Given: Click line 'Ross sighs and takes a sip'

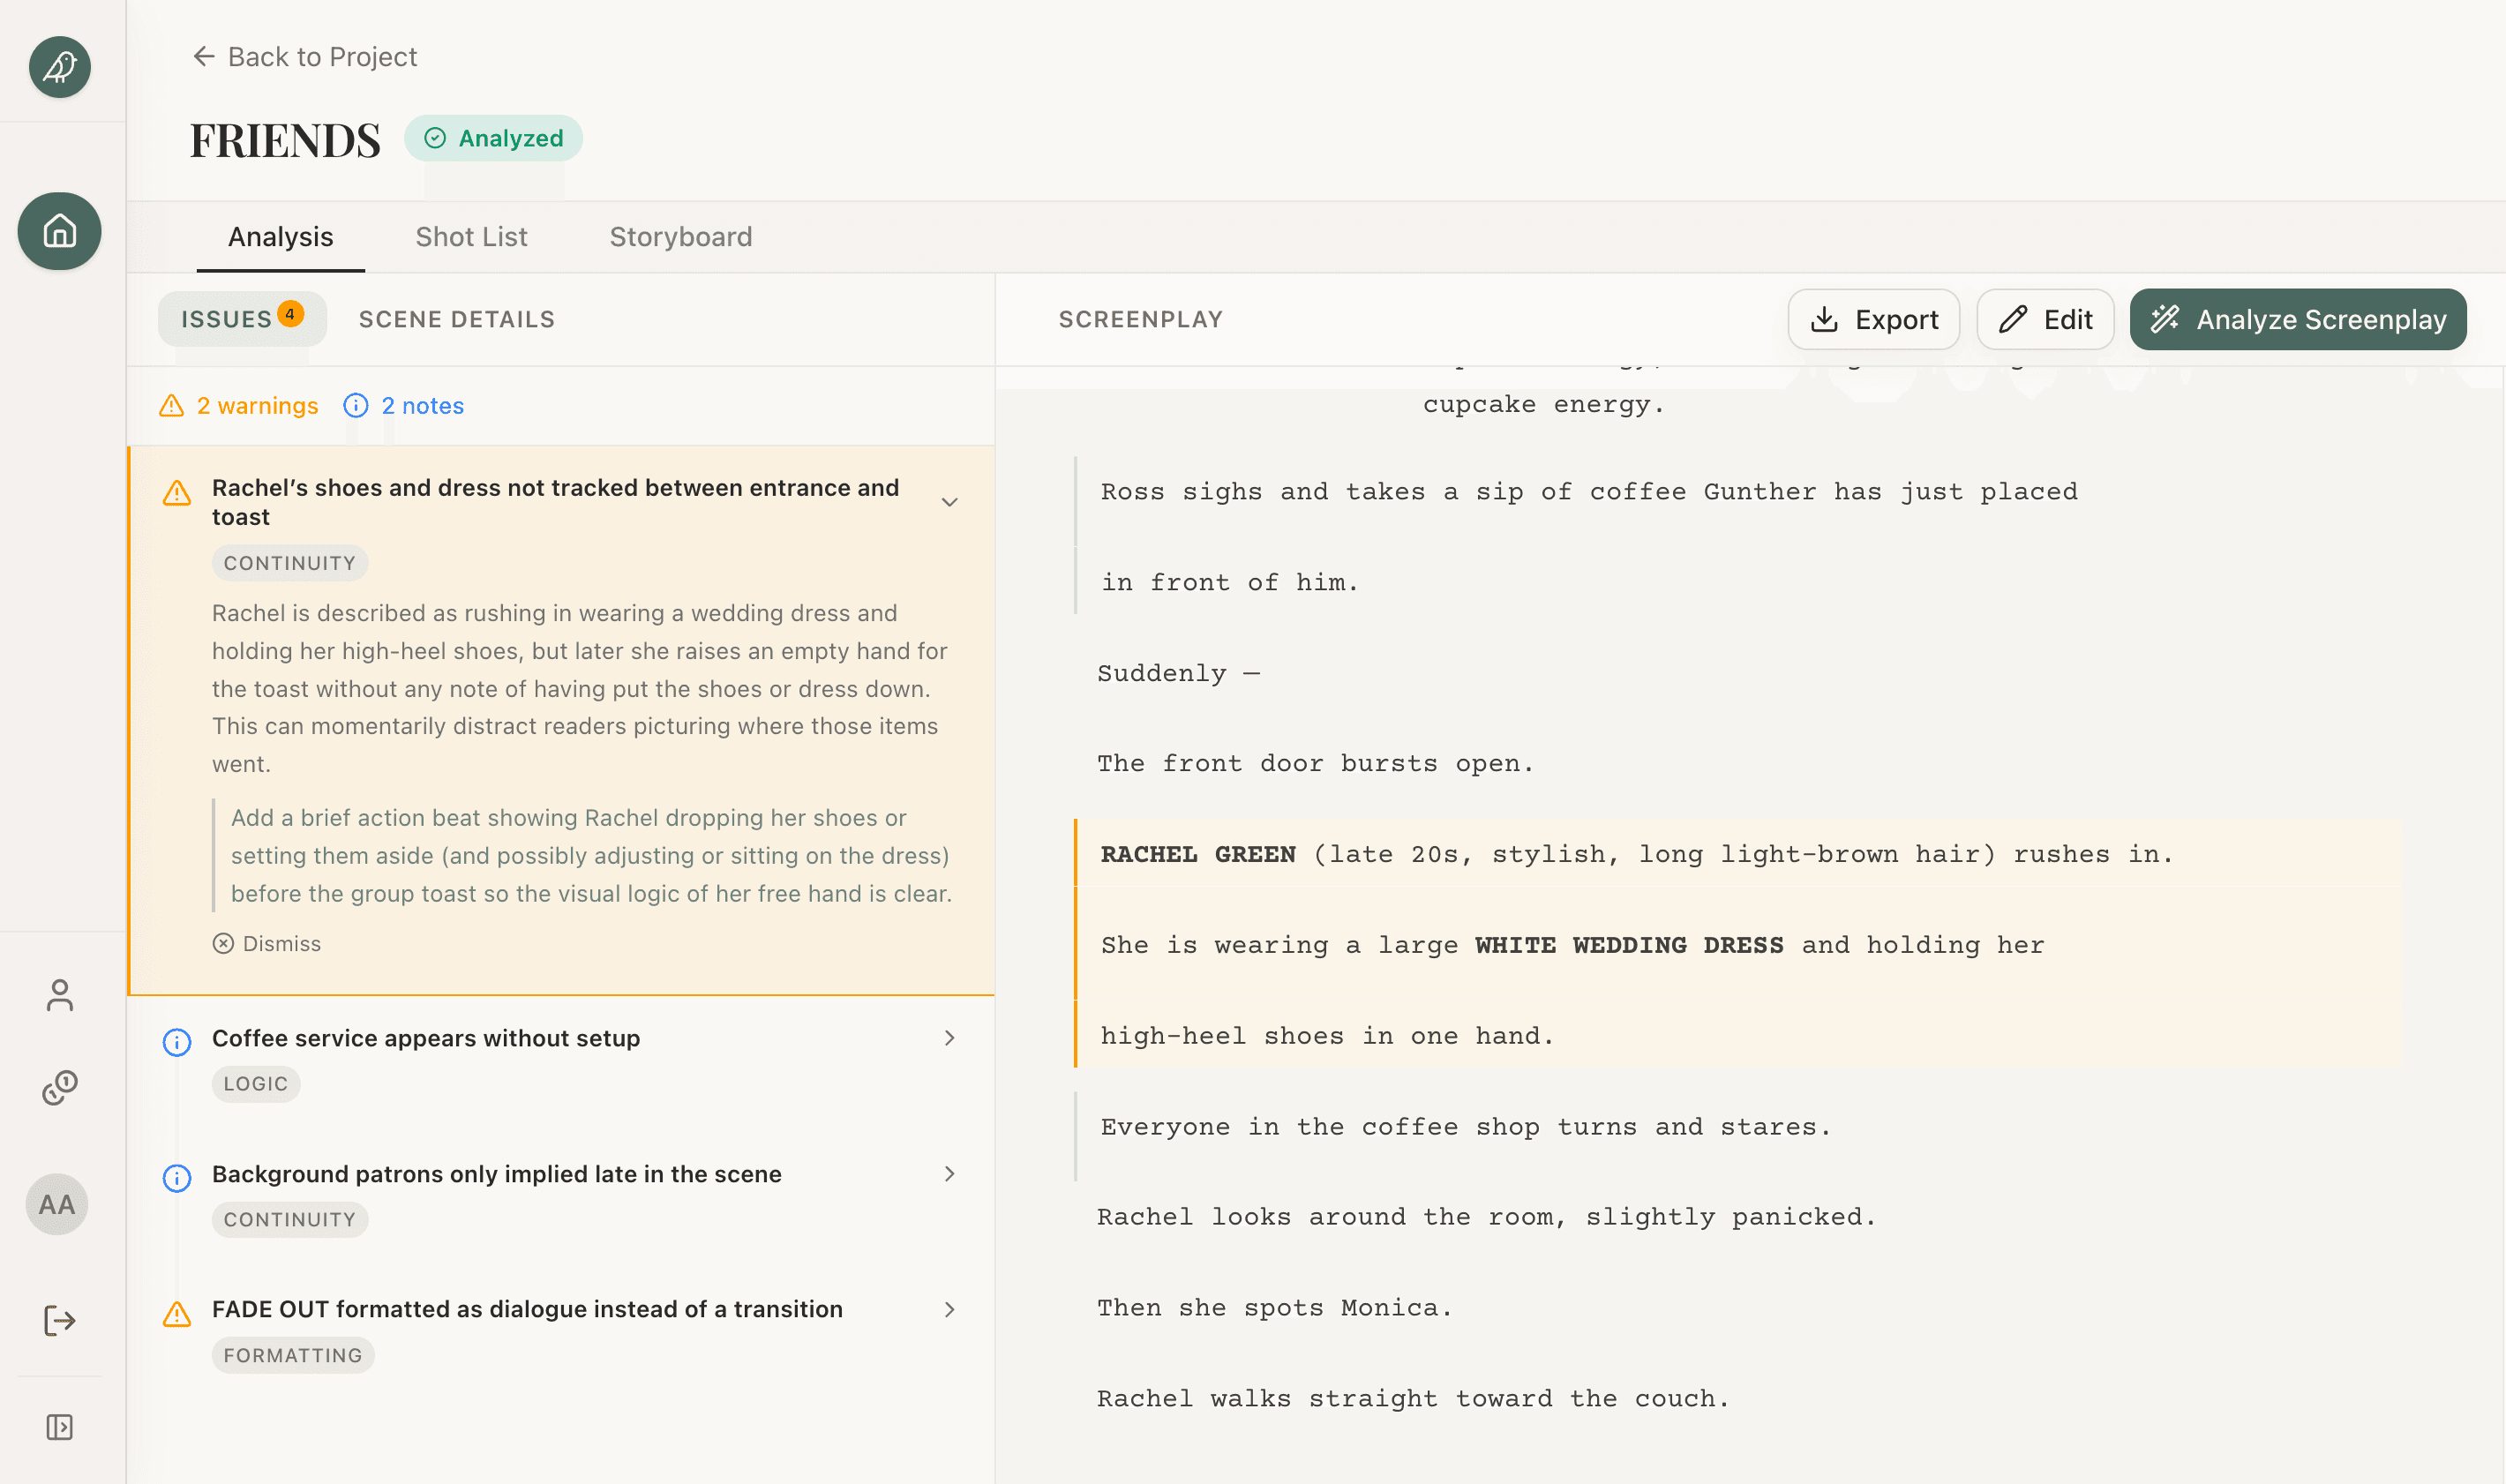Looking at the screenshot, I should (x=1589, y=492).
